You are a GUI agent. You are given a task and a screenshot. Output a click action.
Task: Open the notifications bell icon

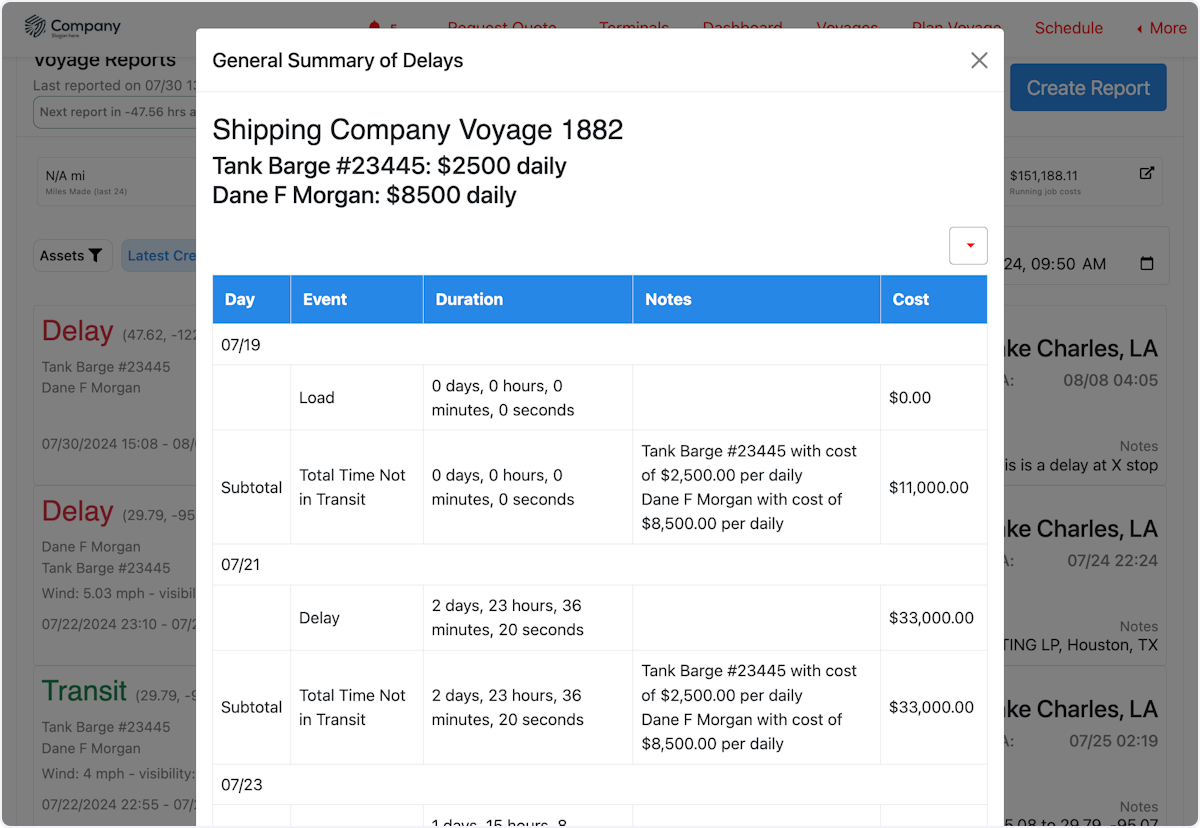tap(374, 27)
